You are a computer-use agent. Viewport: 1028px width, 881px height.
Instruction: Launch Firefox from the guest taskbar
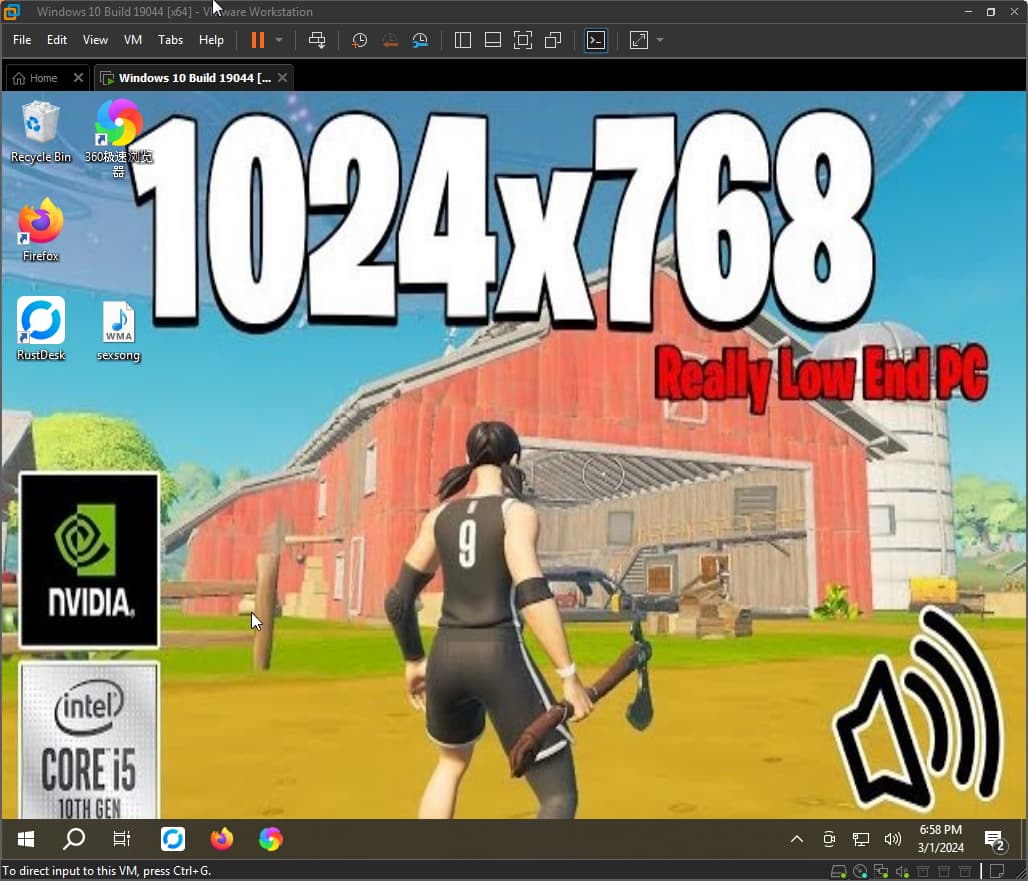click(x=222, y=839)
